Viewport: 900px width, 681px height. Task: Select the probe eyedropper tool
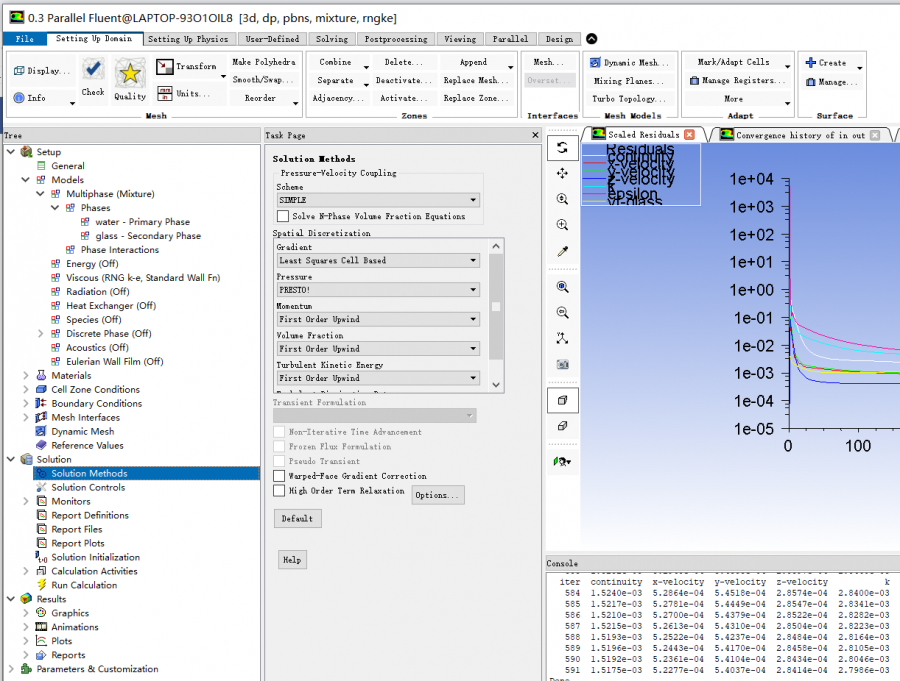pos(562,252)
